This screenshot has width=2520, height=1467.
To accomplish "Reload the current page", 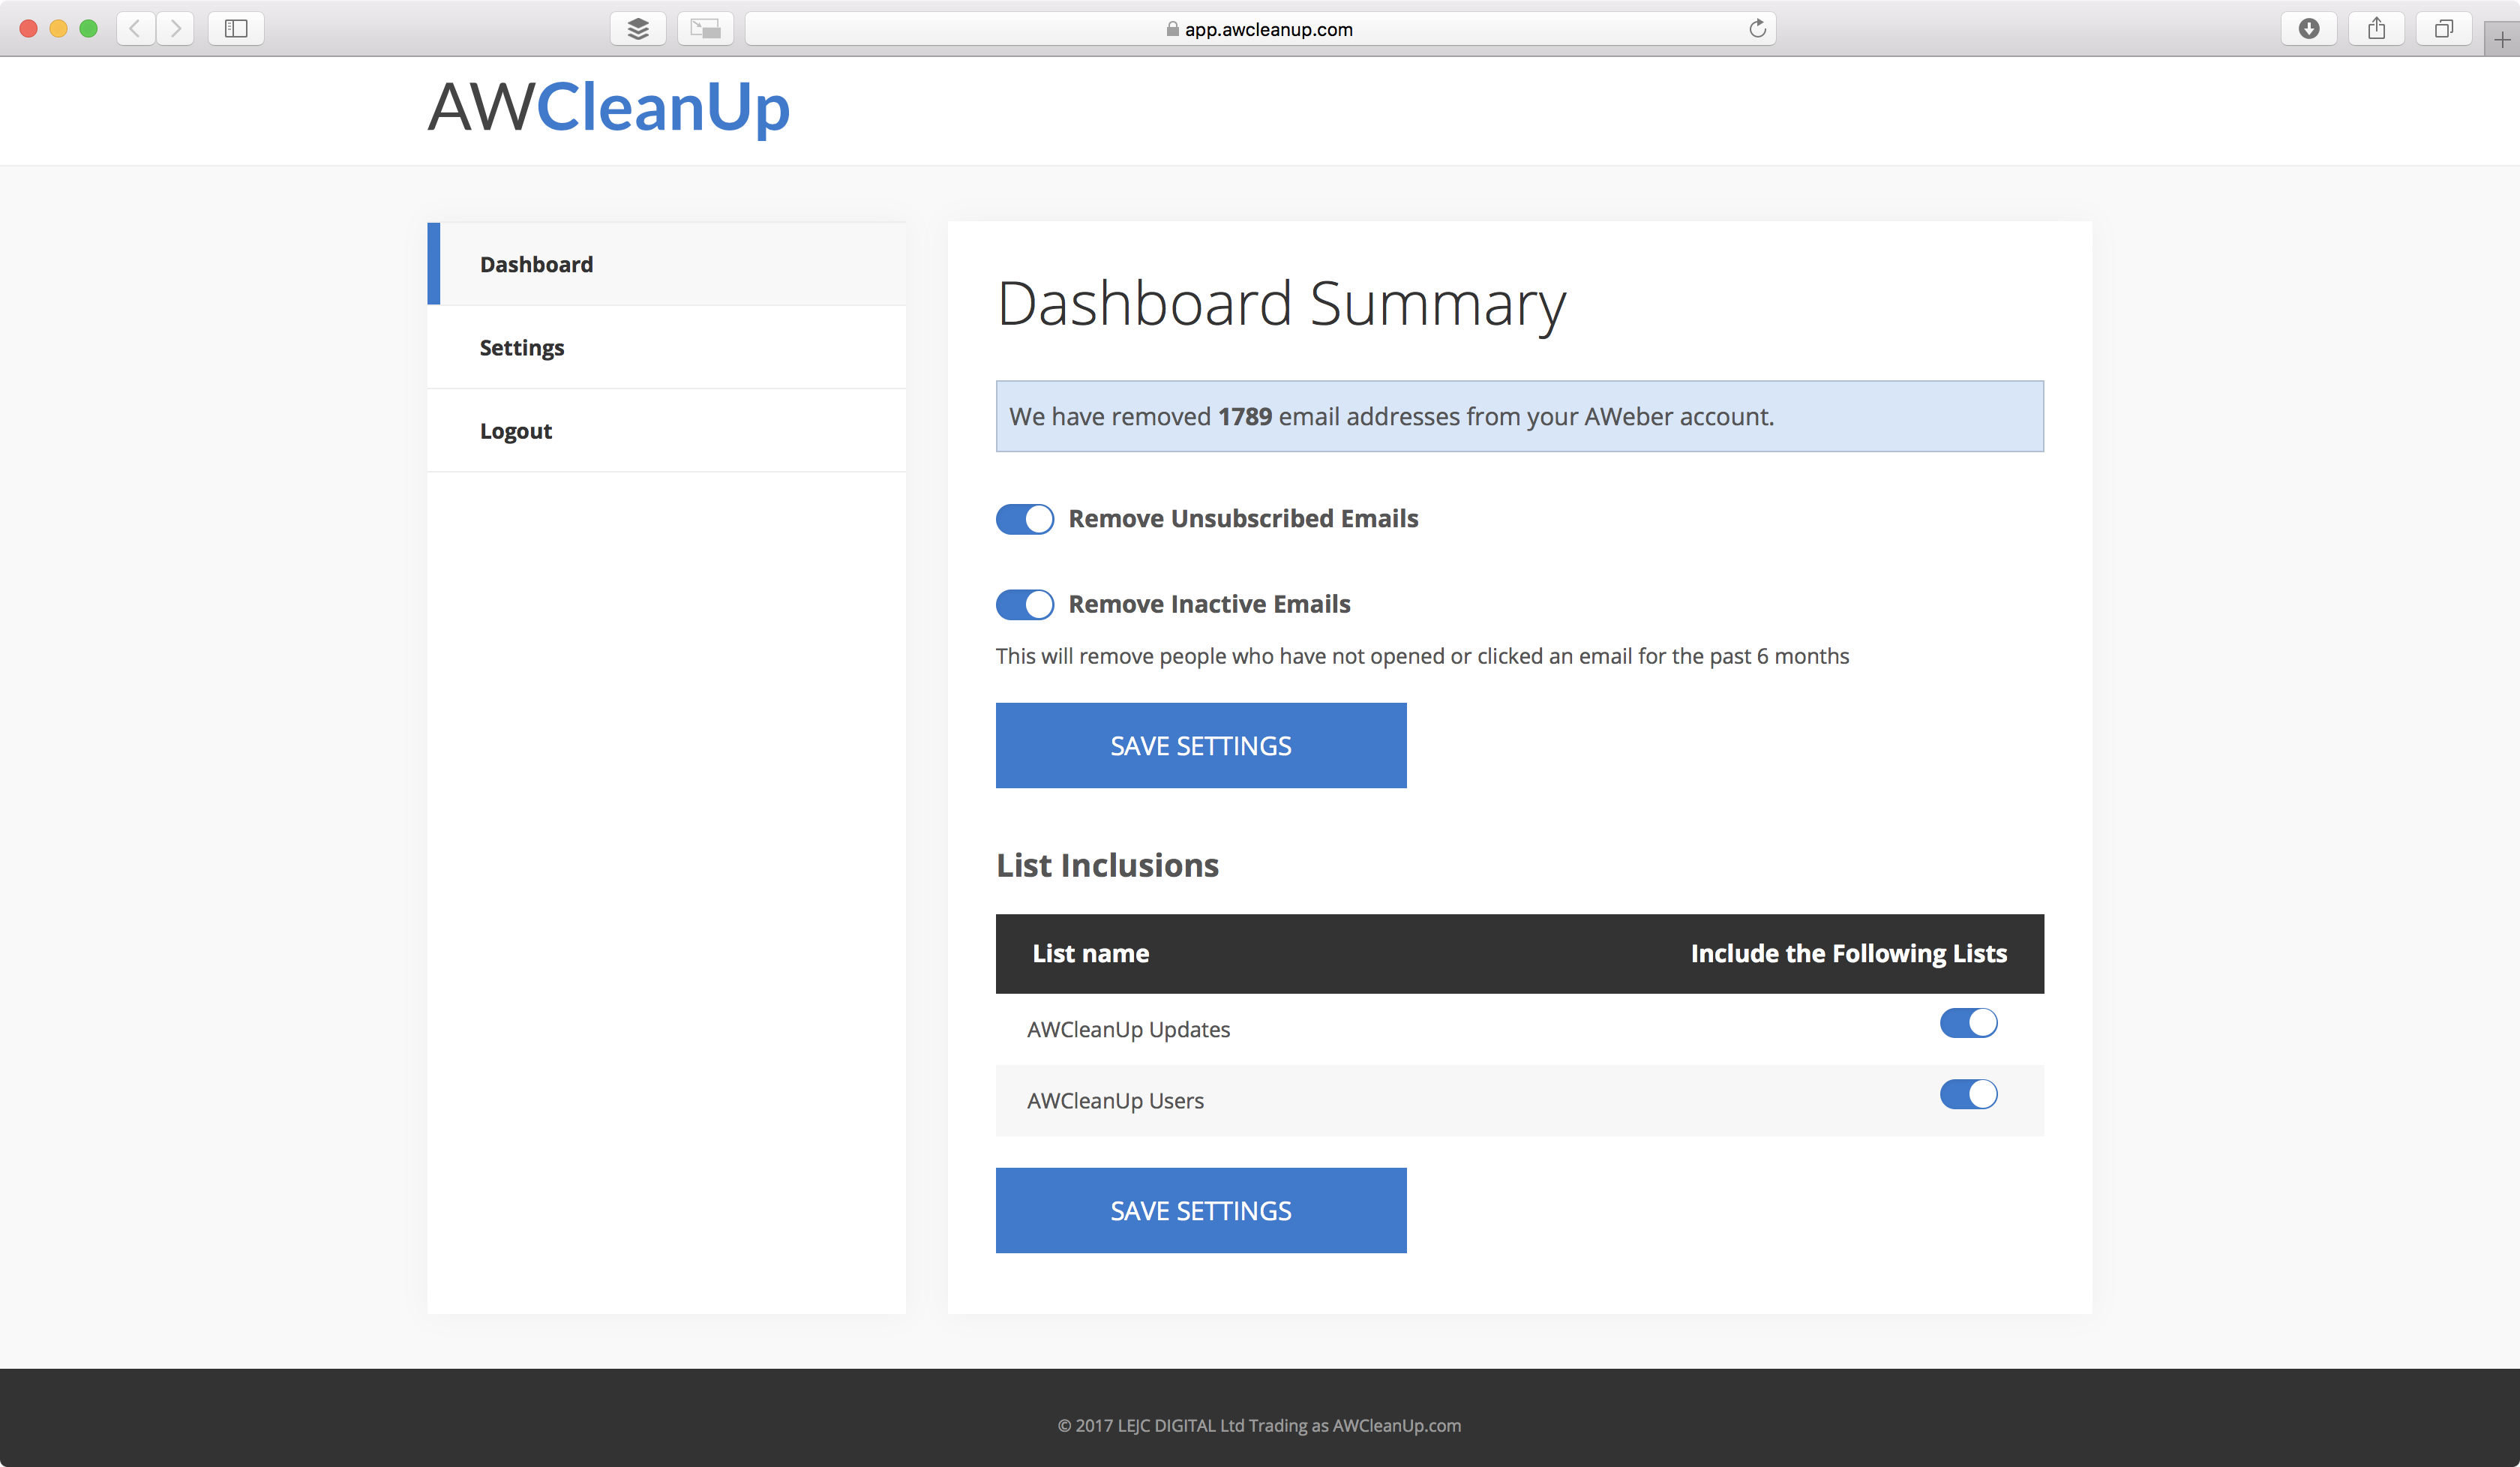I will coord(1757,28).
